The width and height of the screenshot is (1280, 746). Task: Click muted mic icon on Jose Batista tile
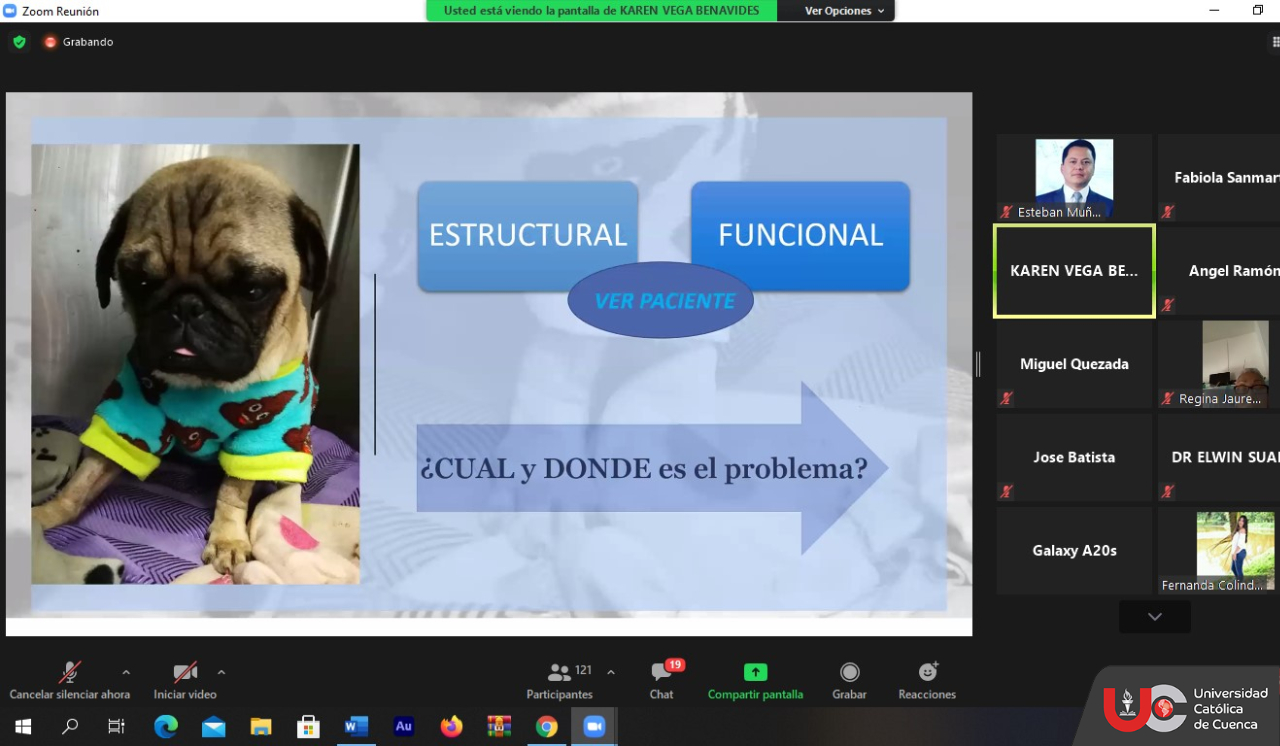[1006, 491]
